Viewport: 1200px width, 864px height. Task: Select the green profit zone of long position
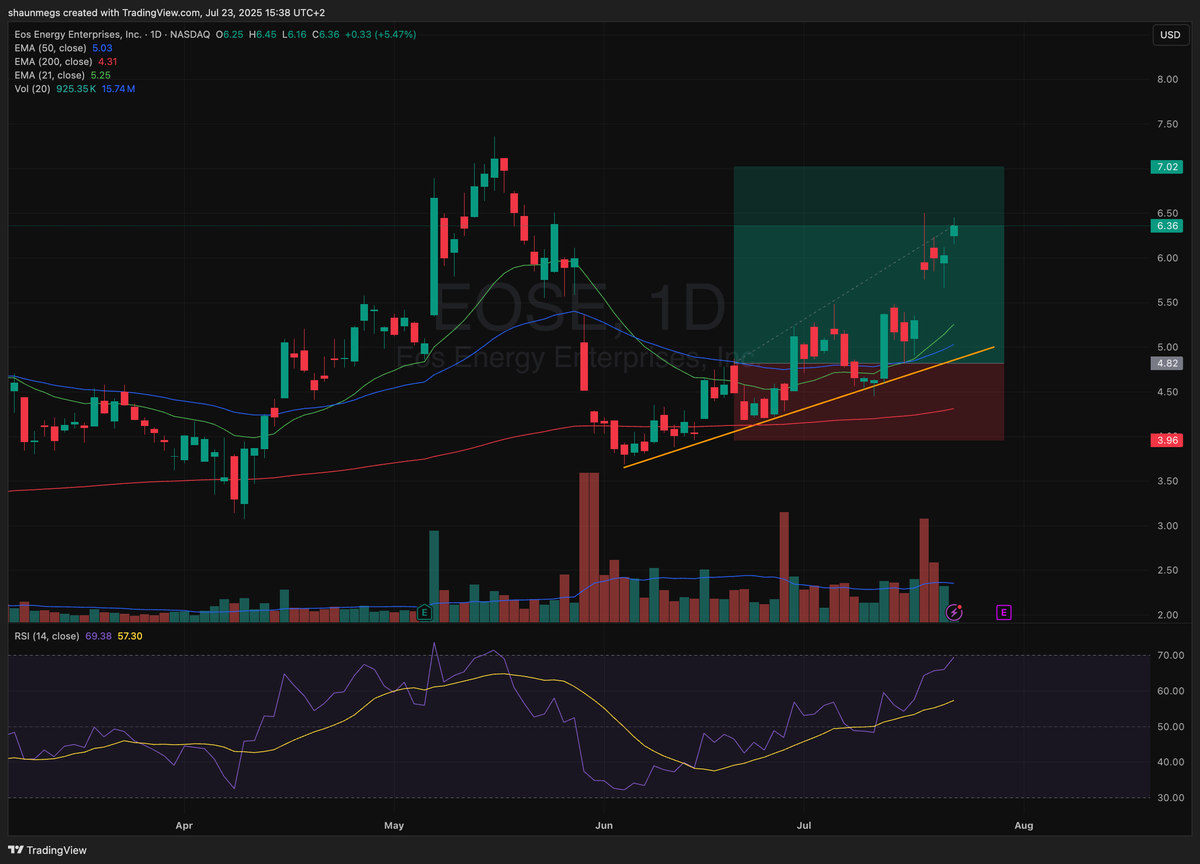[868, 265]
